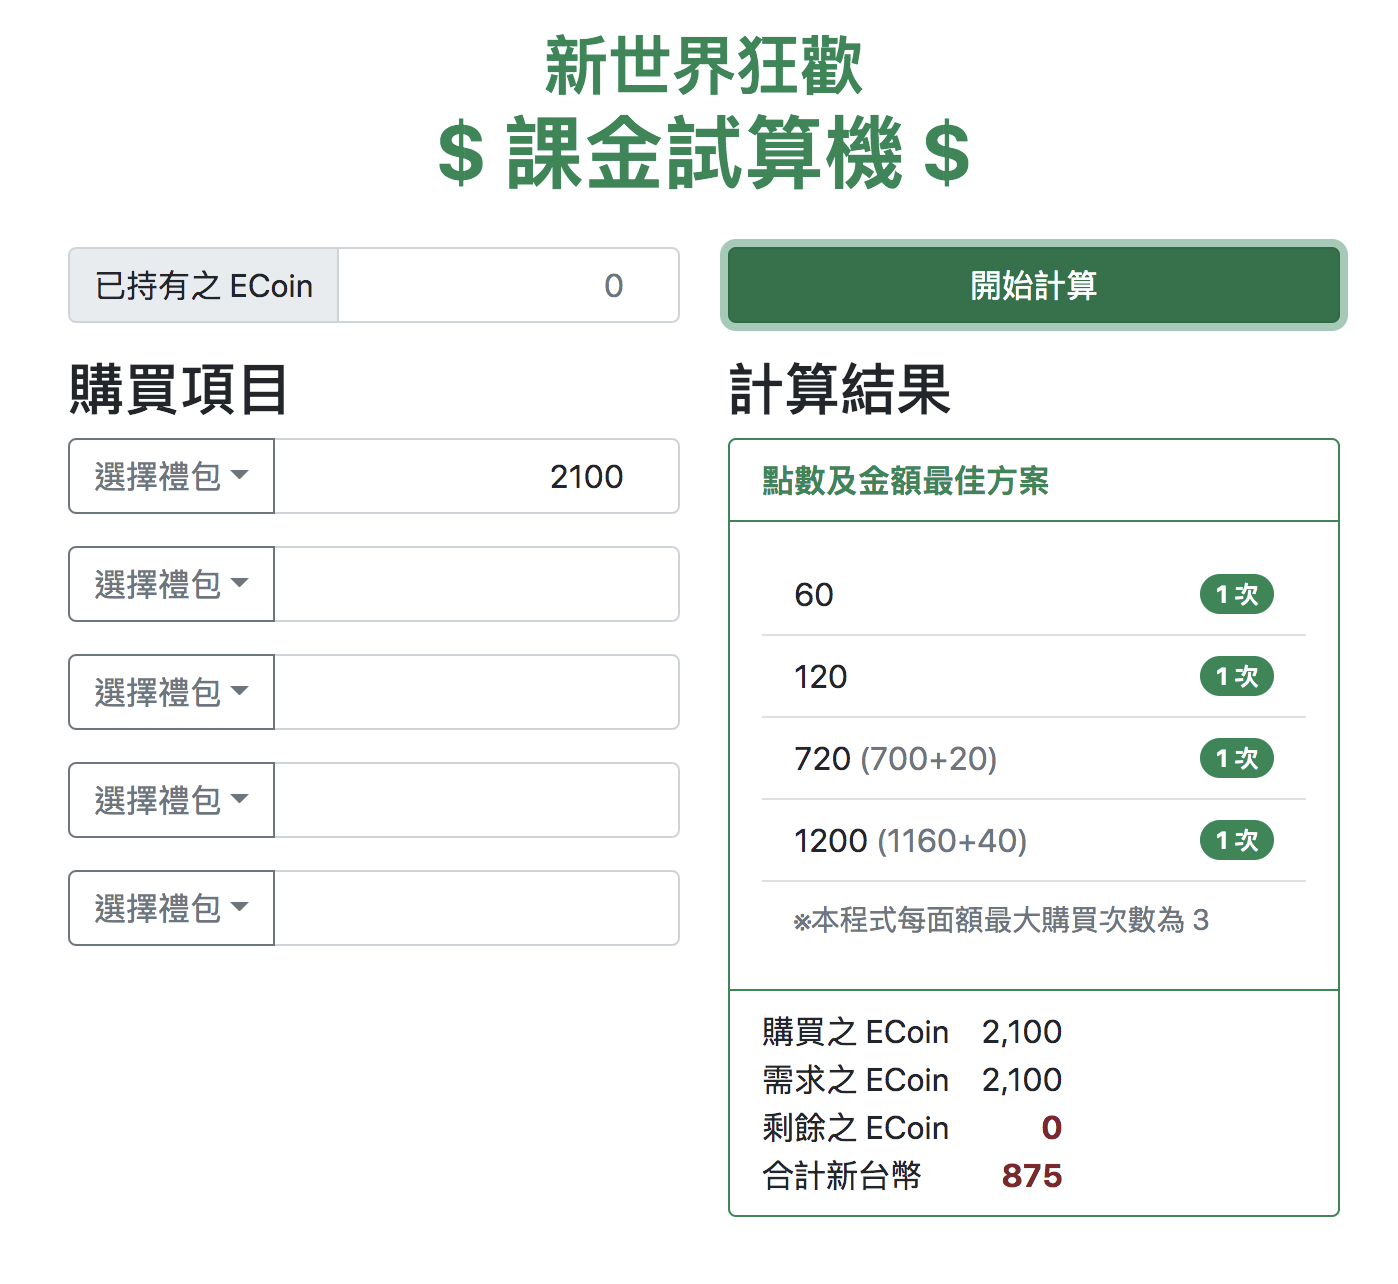Click the 1次 badge beside 60
The width and height of the screenshot is (1398, 1284).
tap(1237, 594)
